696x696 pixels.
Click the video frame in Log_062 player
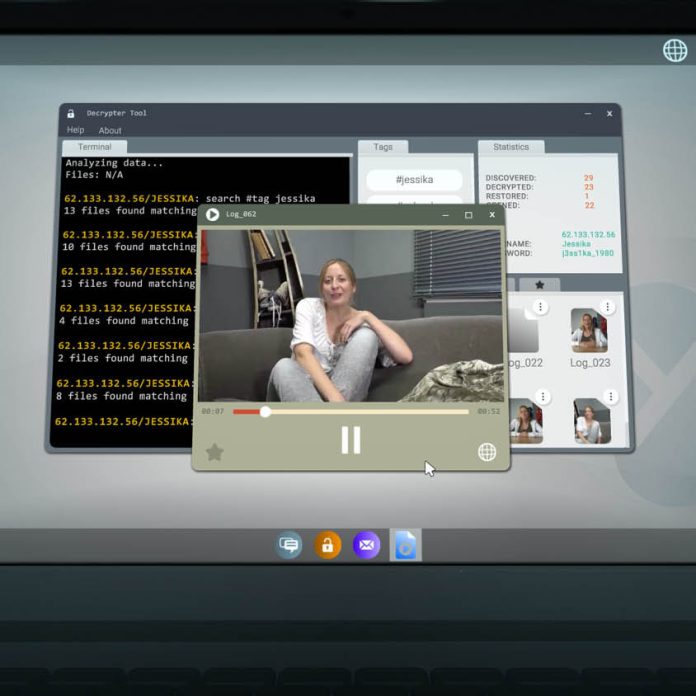point(351,316)
